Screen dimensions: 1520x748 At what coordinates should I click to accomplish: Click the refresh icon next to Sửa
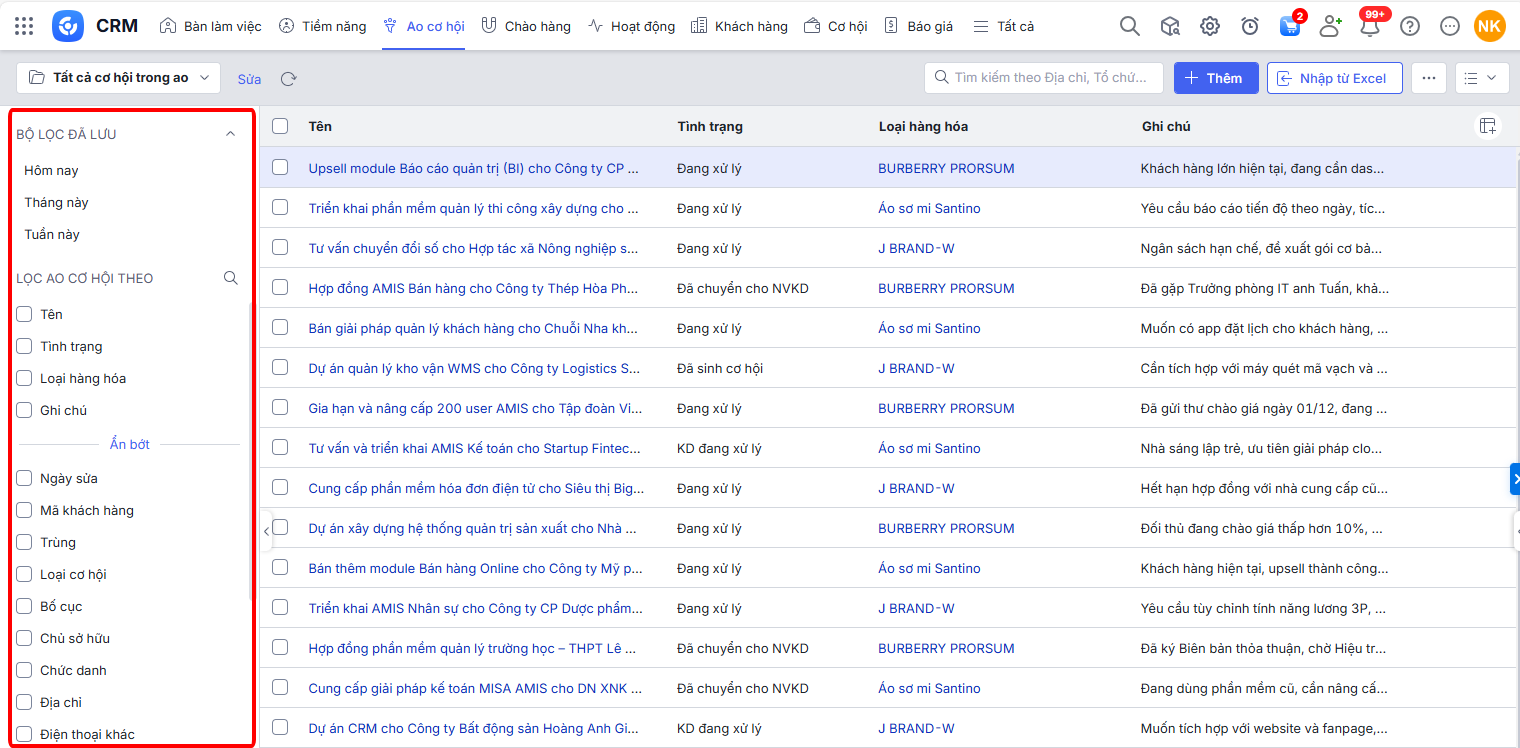click(x=288, y=79)
